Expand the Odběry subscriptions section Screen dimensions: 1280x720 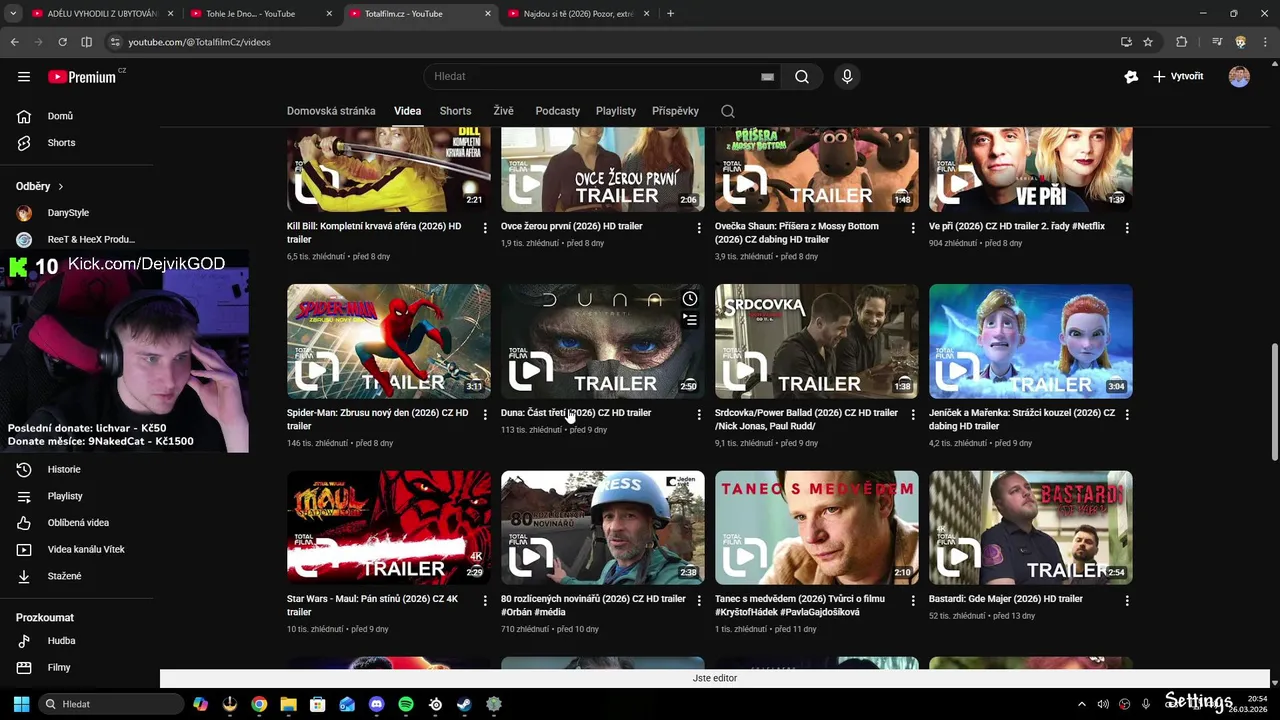[x=40, y=186]
